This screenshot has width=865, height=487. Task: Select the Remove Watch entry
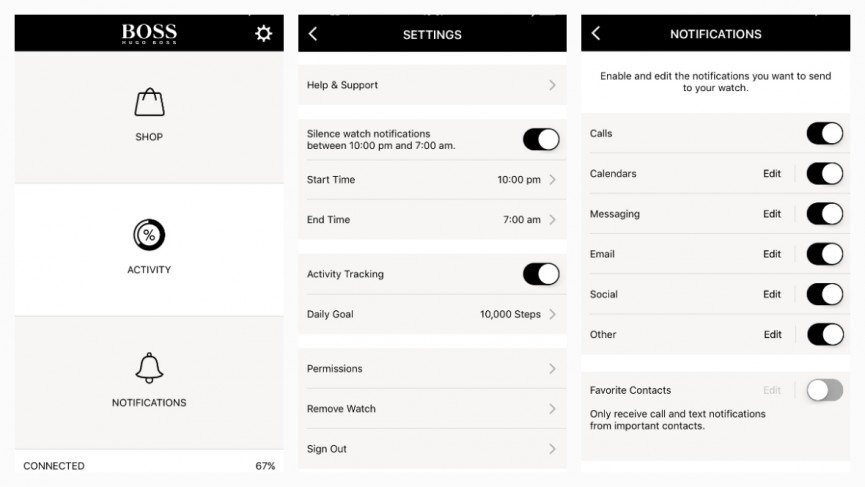(x=432, y=409)
